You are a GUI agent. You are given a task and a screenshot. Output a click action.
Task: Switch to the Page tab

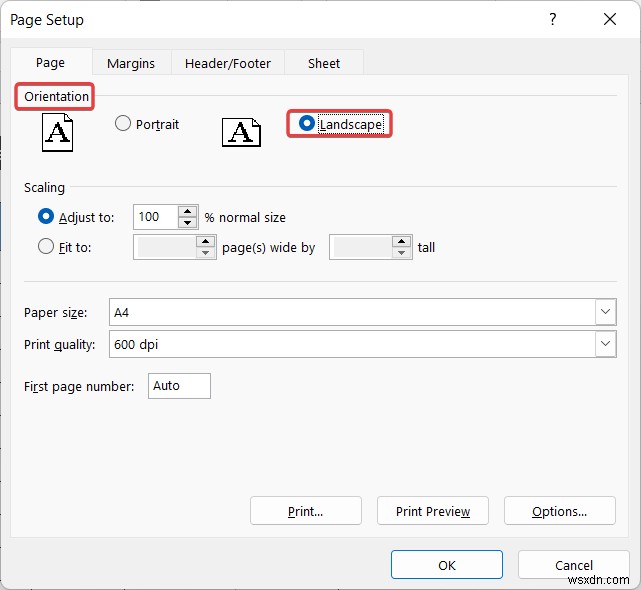[51, 63]
